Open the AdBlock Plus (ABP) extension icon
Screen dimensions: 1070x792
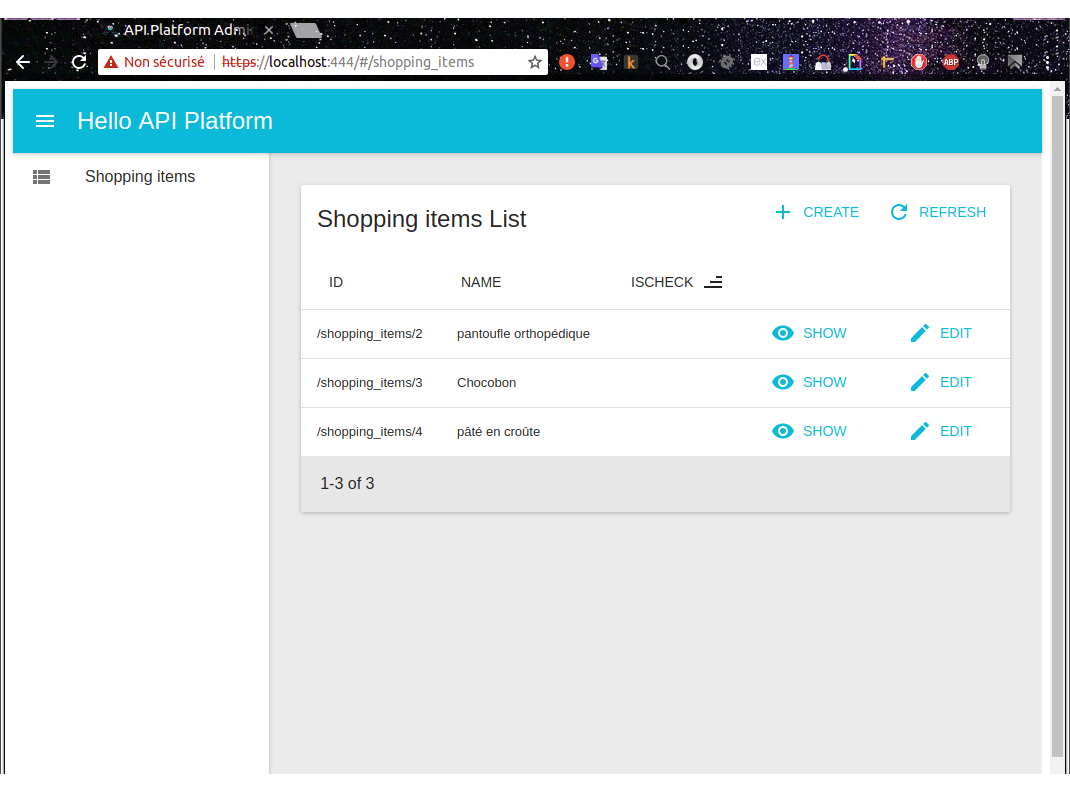(950, 62)
